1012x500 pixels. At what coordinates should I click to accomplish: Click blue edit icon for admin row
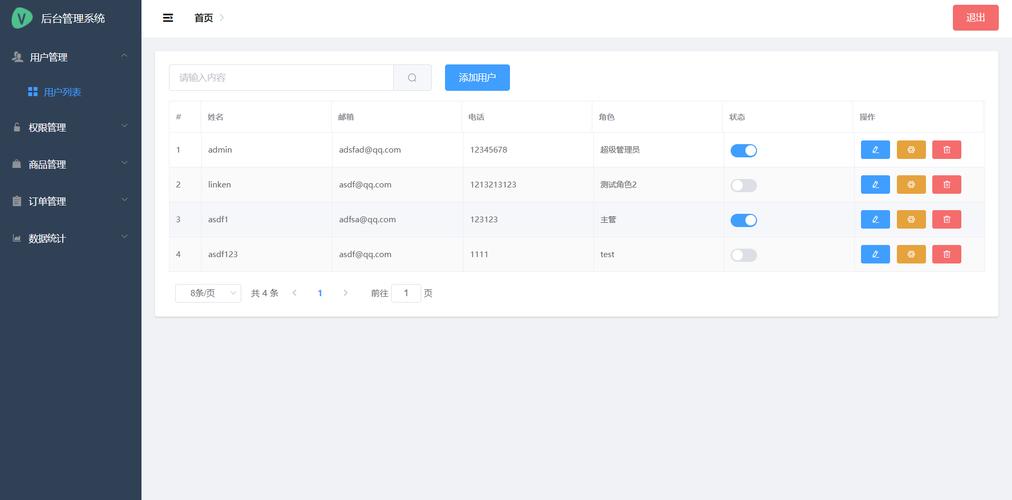(x=875, y=150)
